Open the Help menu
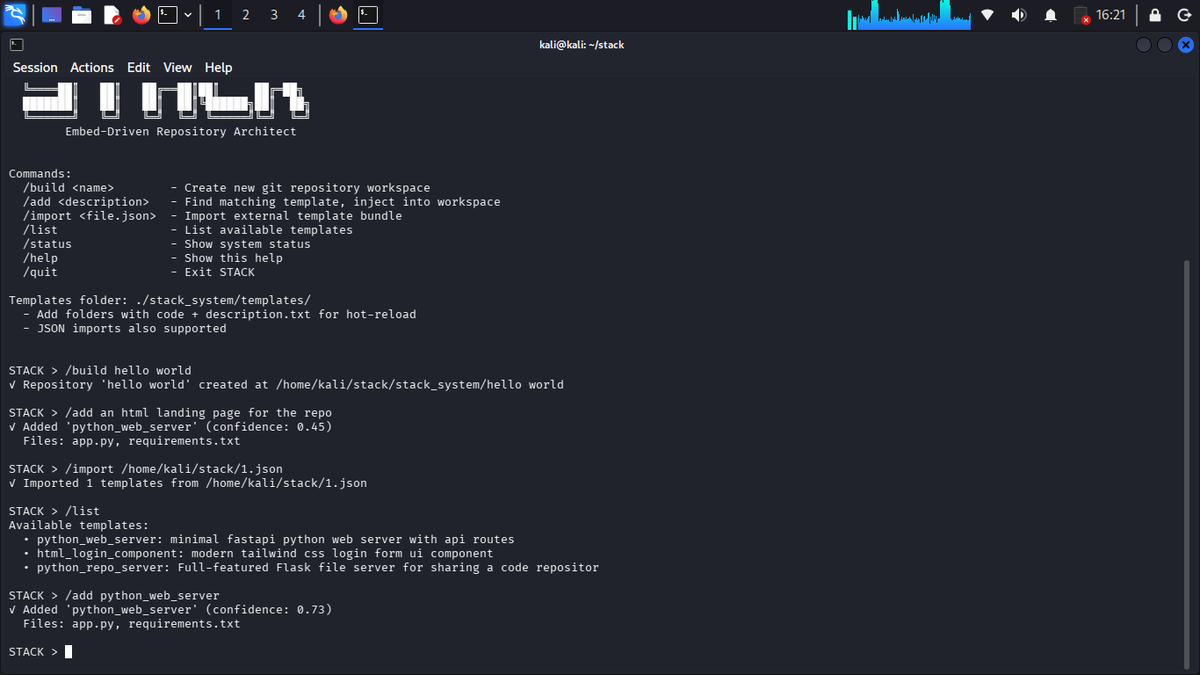Viewport: 1200px width, 675px height. (x=218, y=67)
